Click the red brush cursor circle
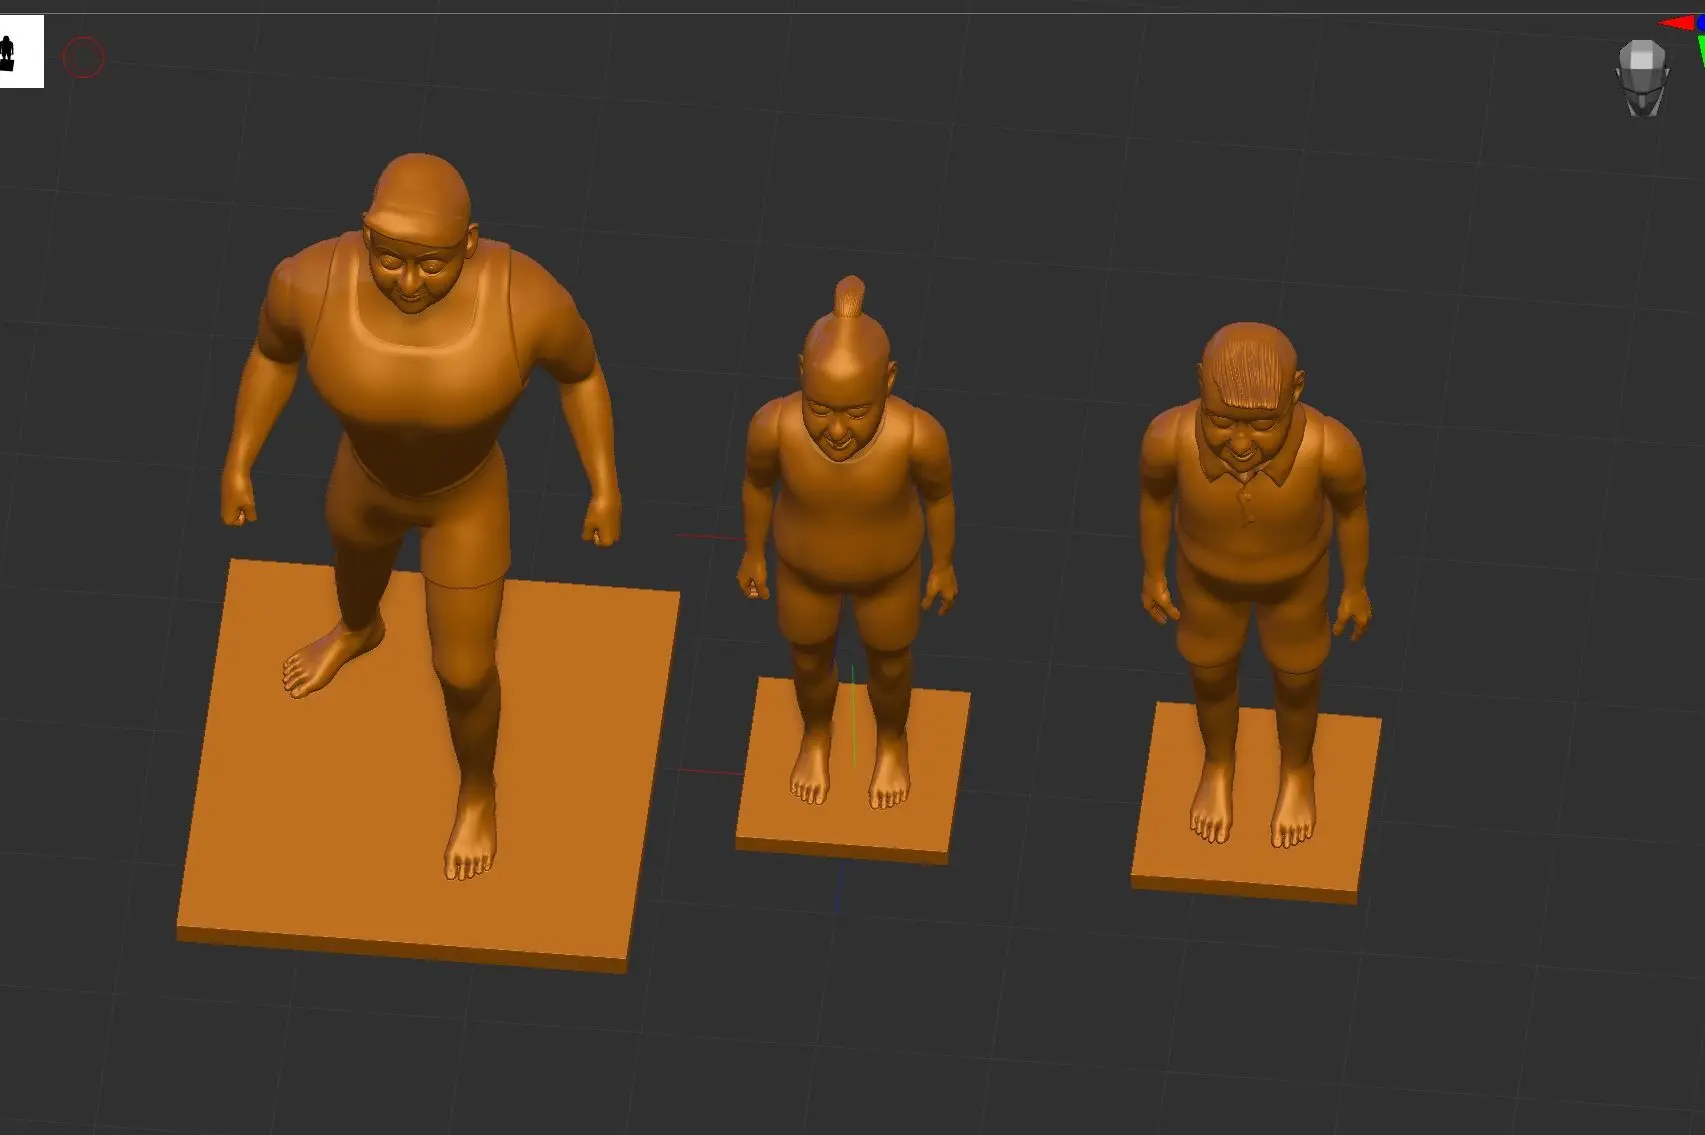Screen dimensions: 1705x1135 (84, 57)
